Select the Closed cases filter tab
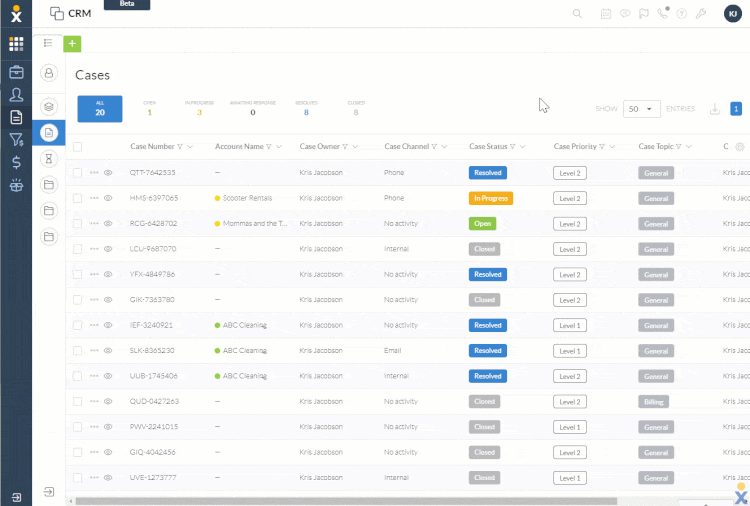The height and width of the screenshot is (506, 750). click(x=356, y=109)
